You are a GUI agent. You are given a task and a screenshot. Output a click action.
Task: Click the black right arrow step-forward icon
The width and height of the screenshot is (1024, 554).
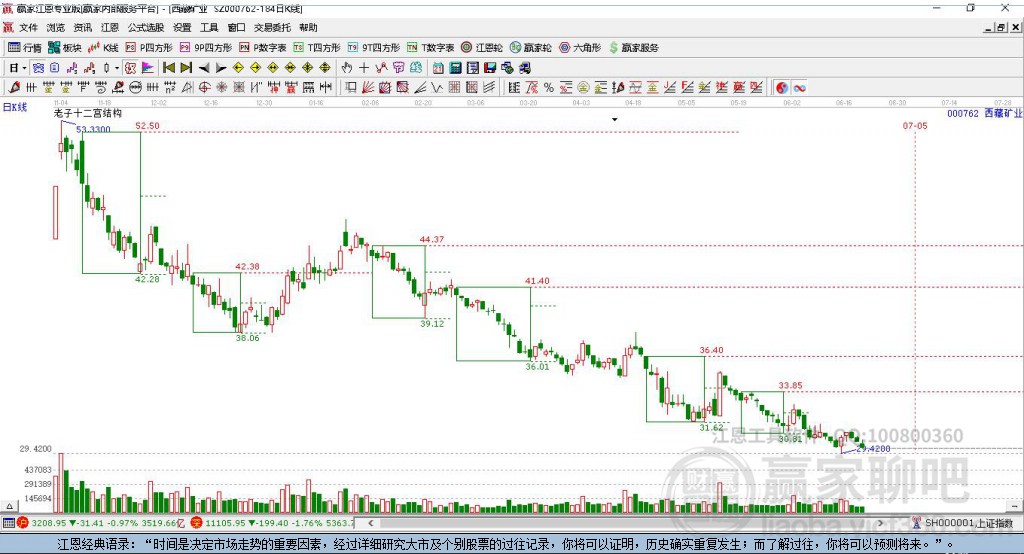[221, 68]
